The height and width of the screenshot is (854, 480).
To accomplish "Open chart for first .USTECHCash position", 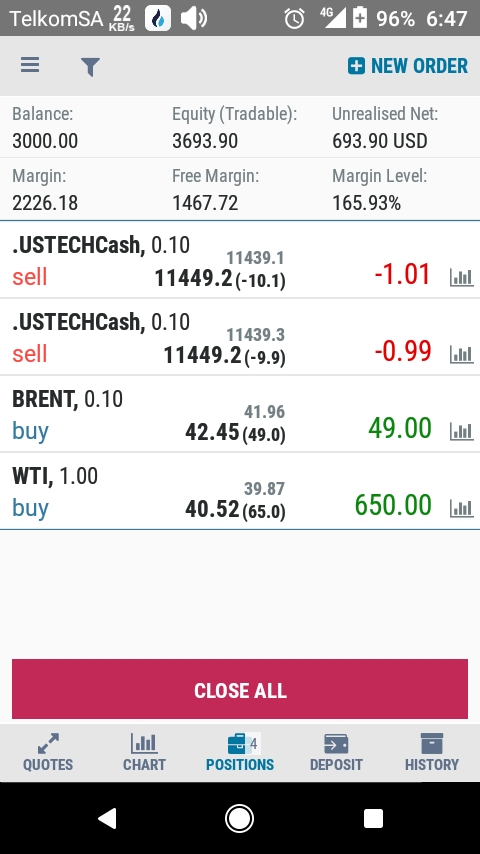I will coord(461,277).
